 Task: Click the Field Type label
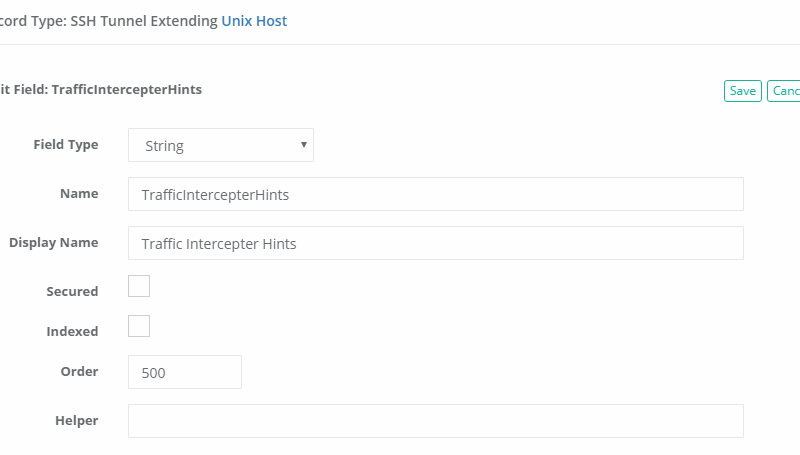click(66, 144)
